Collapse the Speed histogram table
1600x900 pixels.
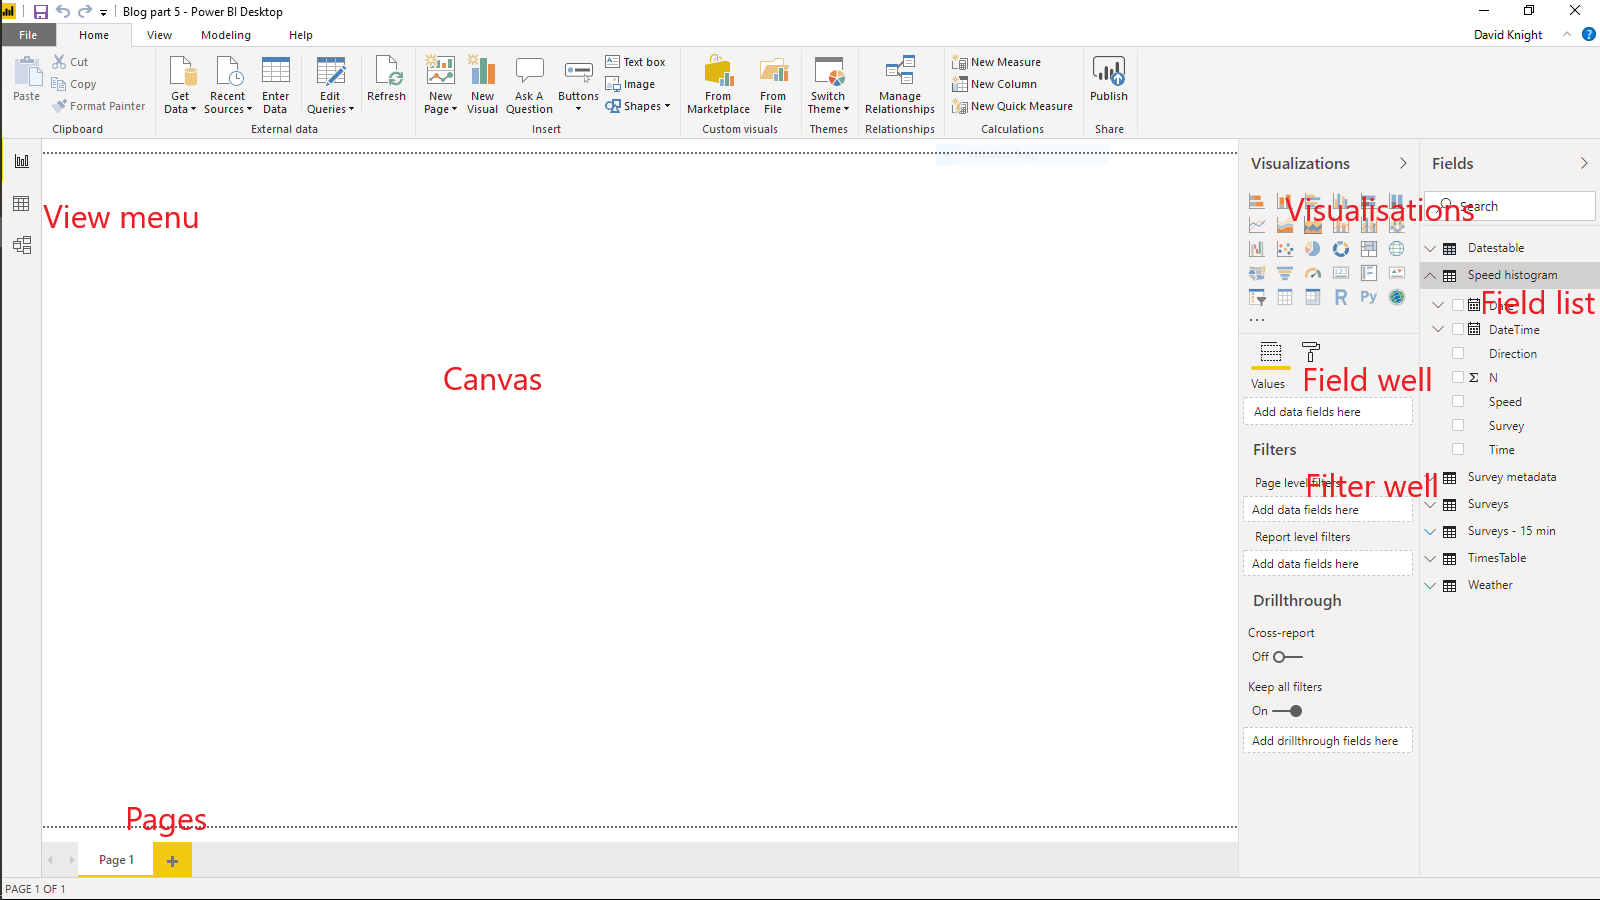click(x=1430, y=275)
